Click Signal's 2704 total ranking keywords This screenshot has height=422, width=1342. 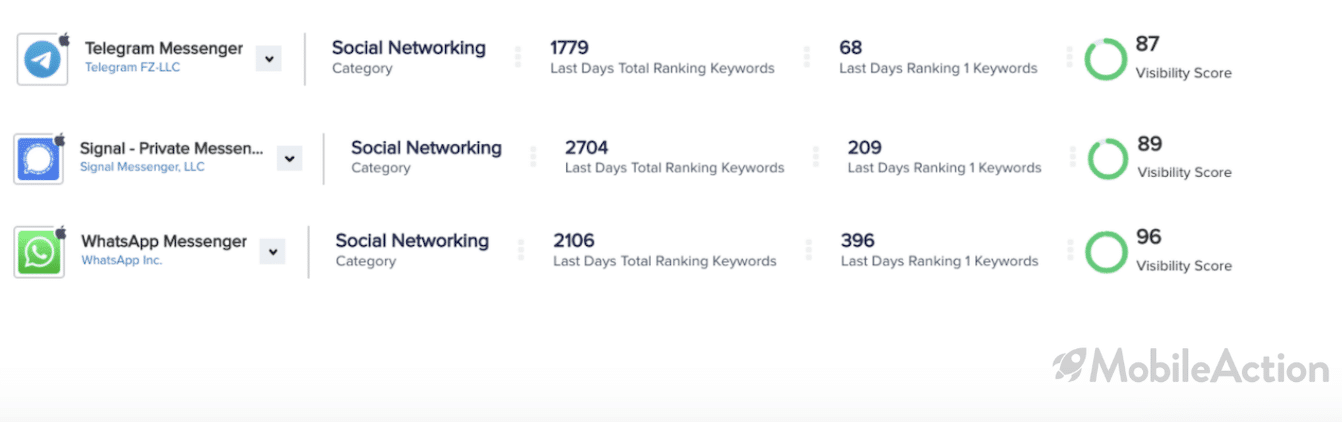coord(586,148)
